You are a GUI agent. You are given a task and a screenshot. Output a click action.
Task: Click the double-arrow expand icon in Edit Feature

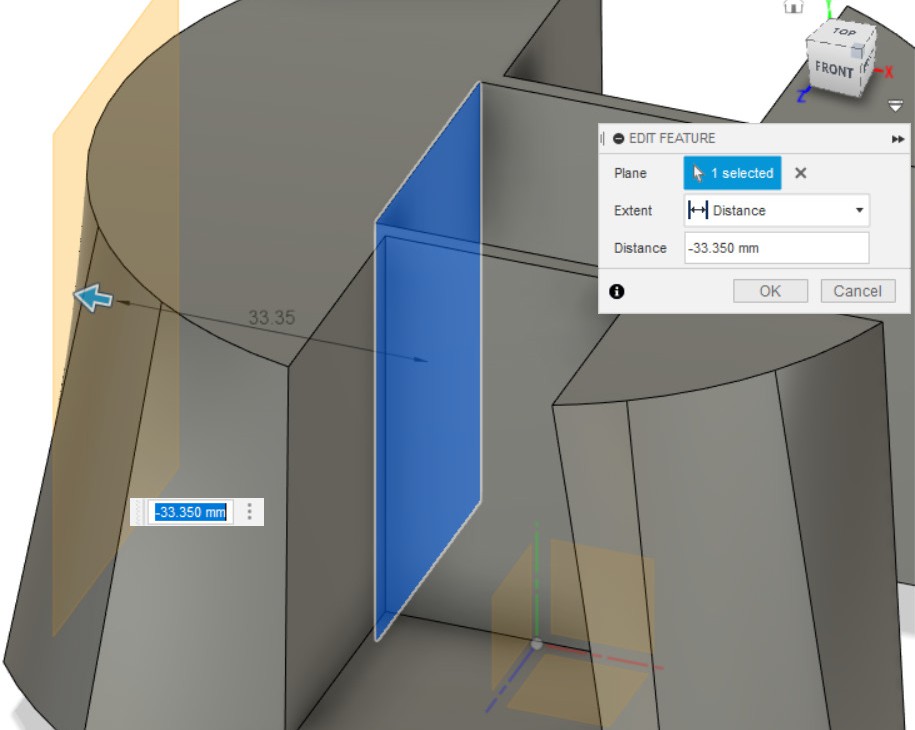click(x=897, y=139)
